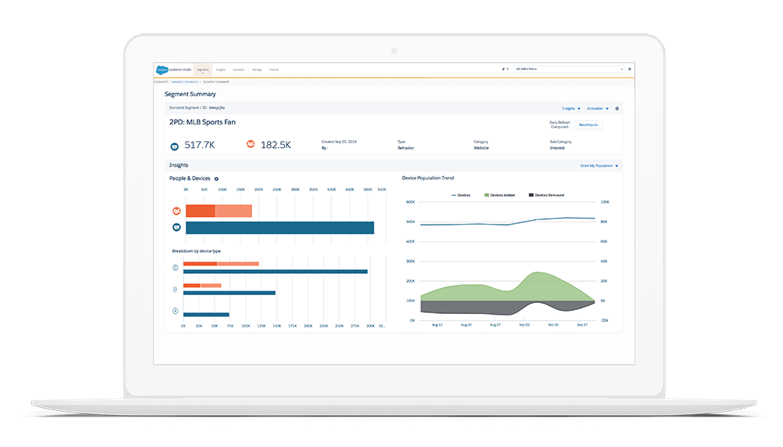The image size is (783, 447).
Task: Toggle the Devices line legend item
Action: (x=460, y=195)
